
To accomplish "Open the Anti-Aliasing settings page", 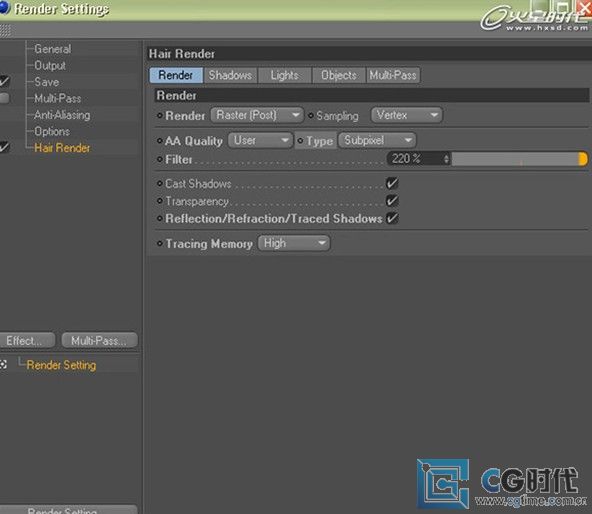I will (x=62, y=115).
